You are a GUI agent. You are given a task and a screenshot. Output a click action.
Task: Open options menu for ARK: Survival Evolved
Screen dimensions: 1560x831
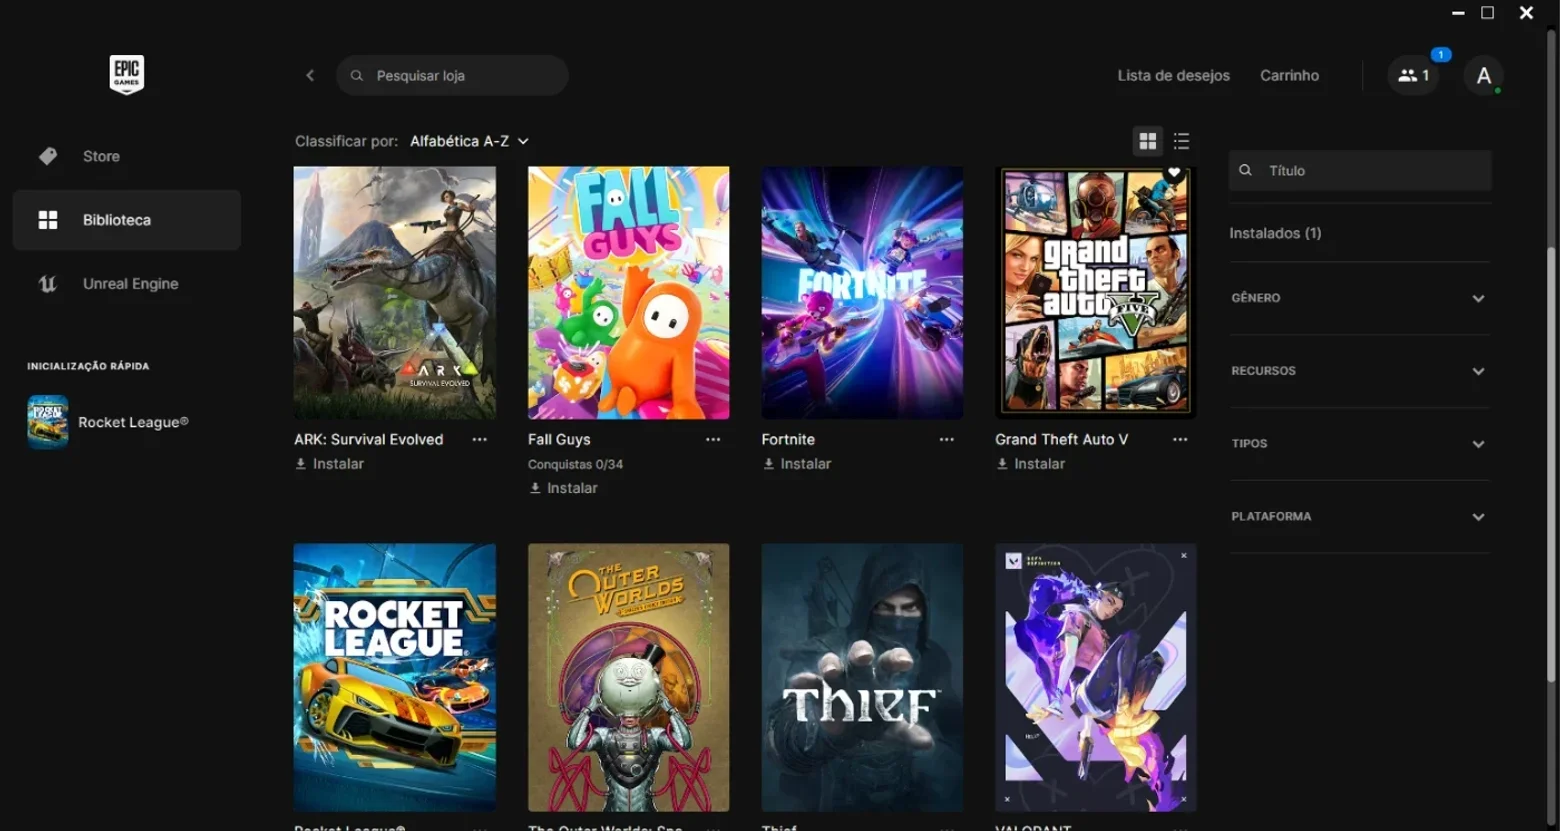(479, 439)
